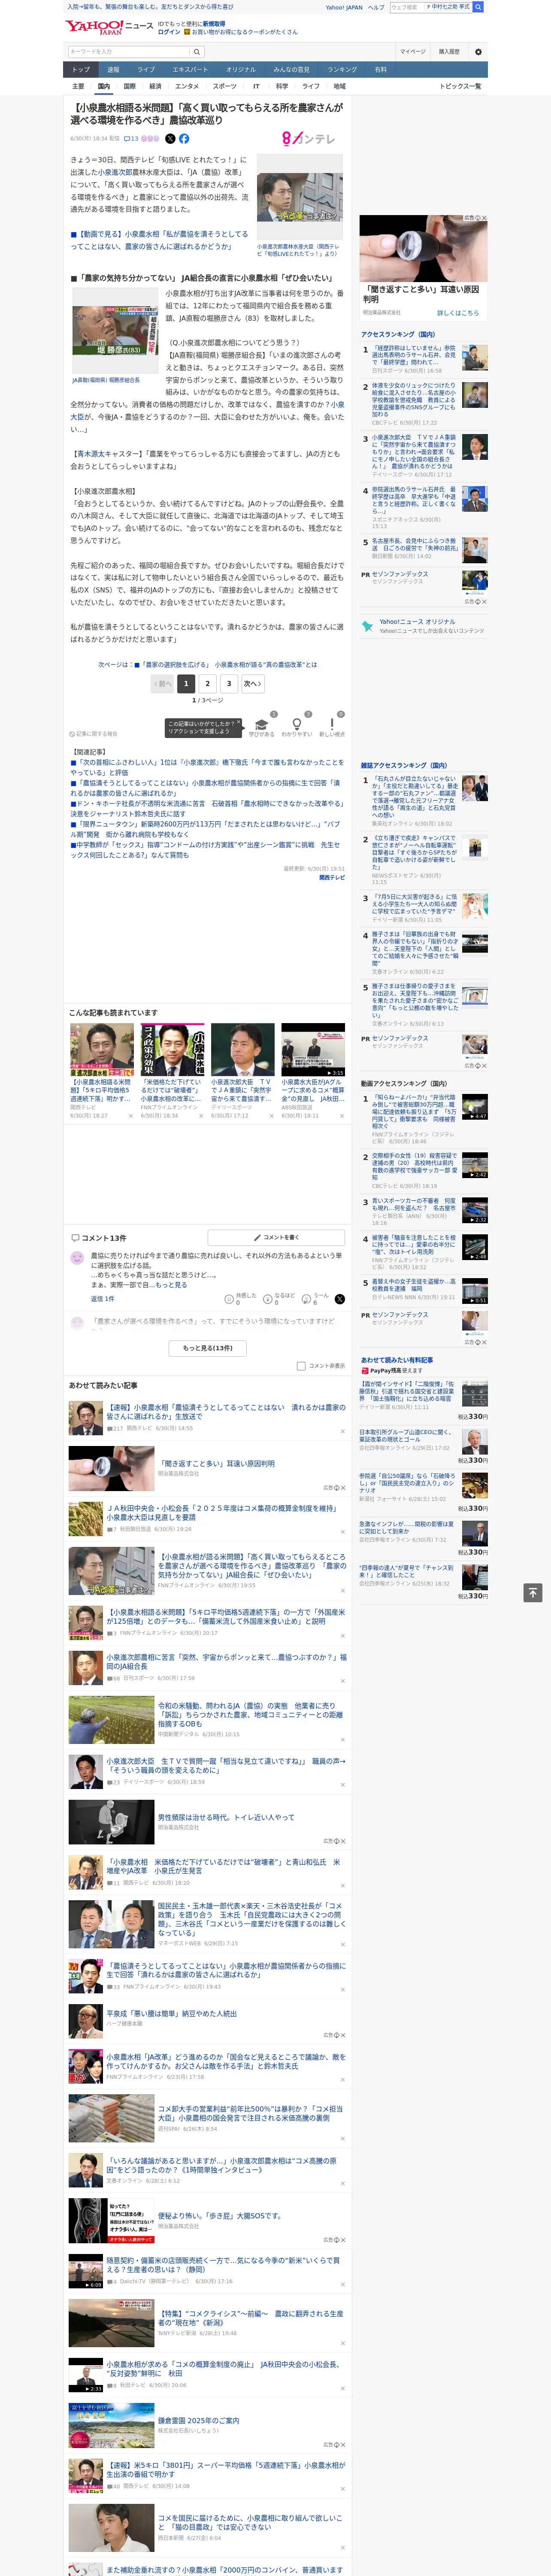Click the search magnifier button in the header

(196, 52)
